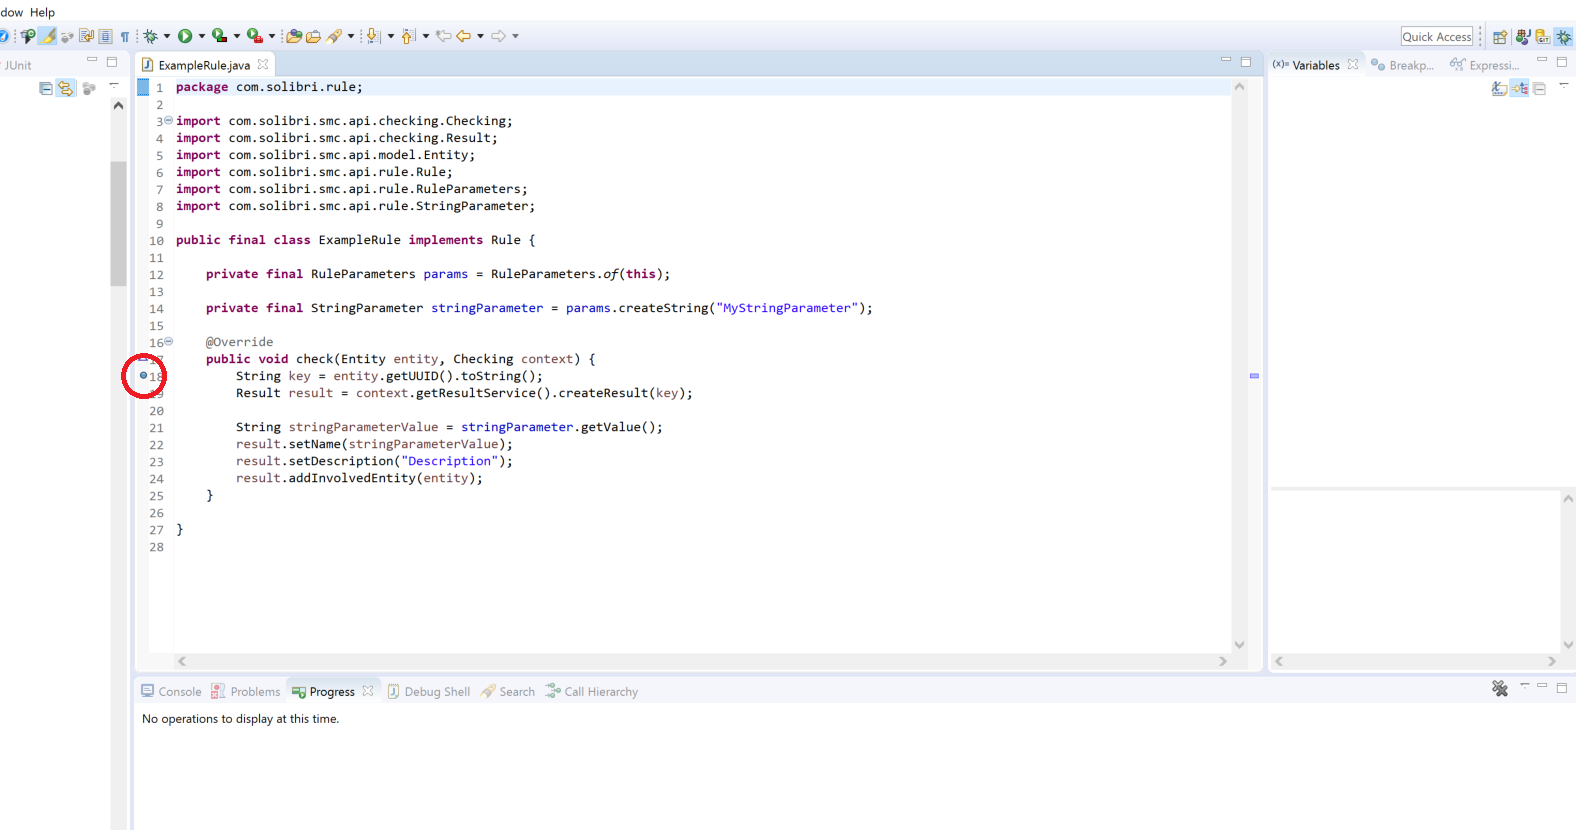Start debugging with the bug icon
The image size is (1576, 830).
pyautogui.click(x=150, y=36)
